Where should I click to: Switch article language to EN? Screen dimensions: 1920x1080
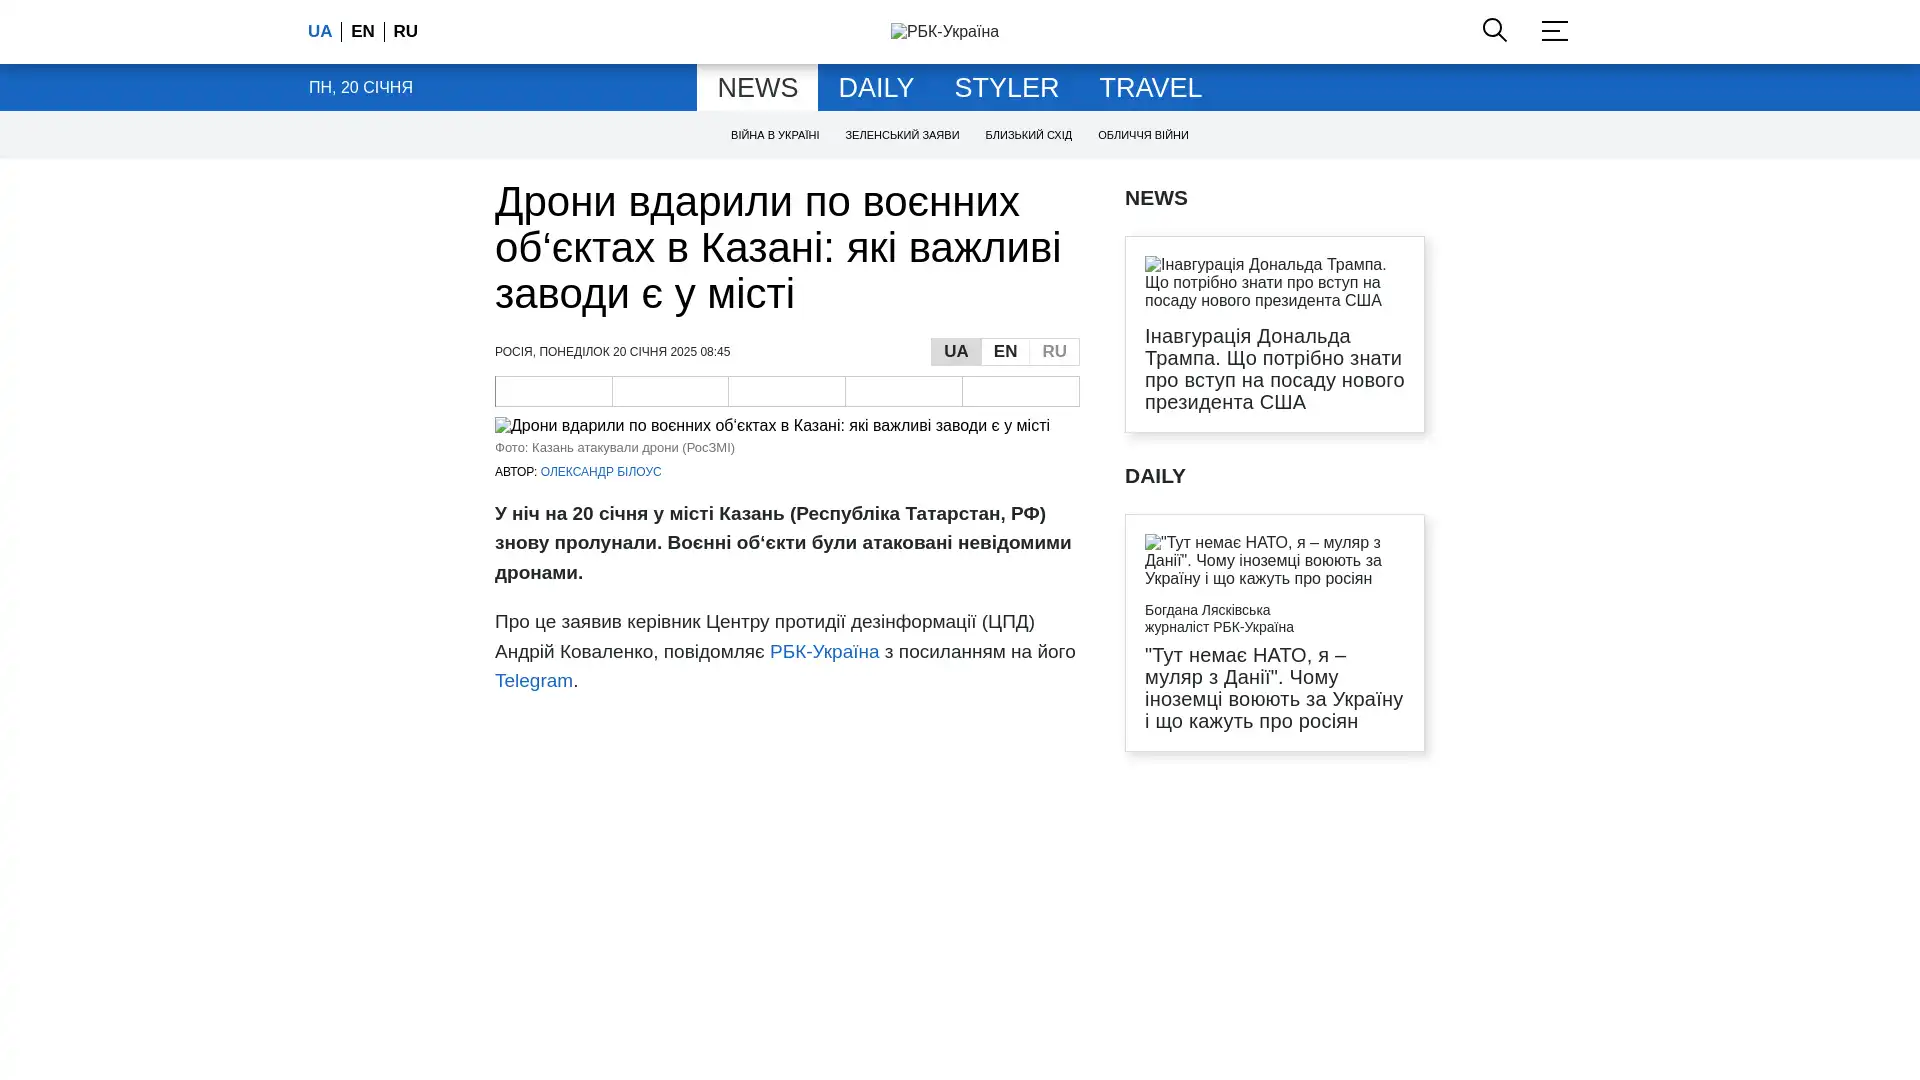point(1004,352)
